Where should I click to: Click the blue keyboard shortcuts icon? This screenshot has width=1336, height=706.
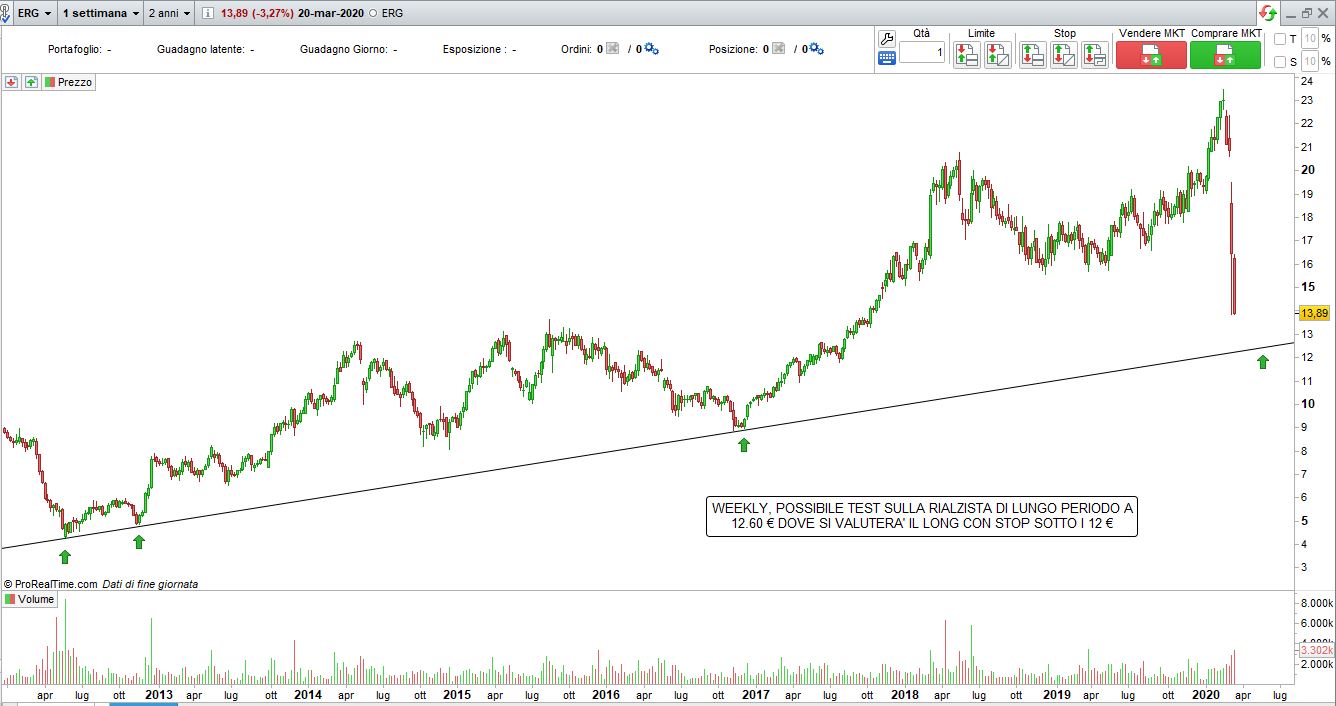(886, 59)
